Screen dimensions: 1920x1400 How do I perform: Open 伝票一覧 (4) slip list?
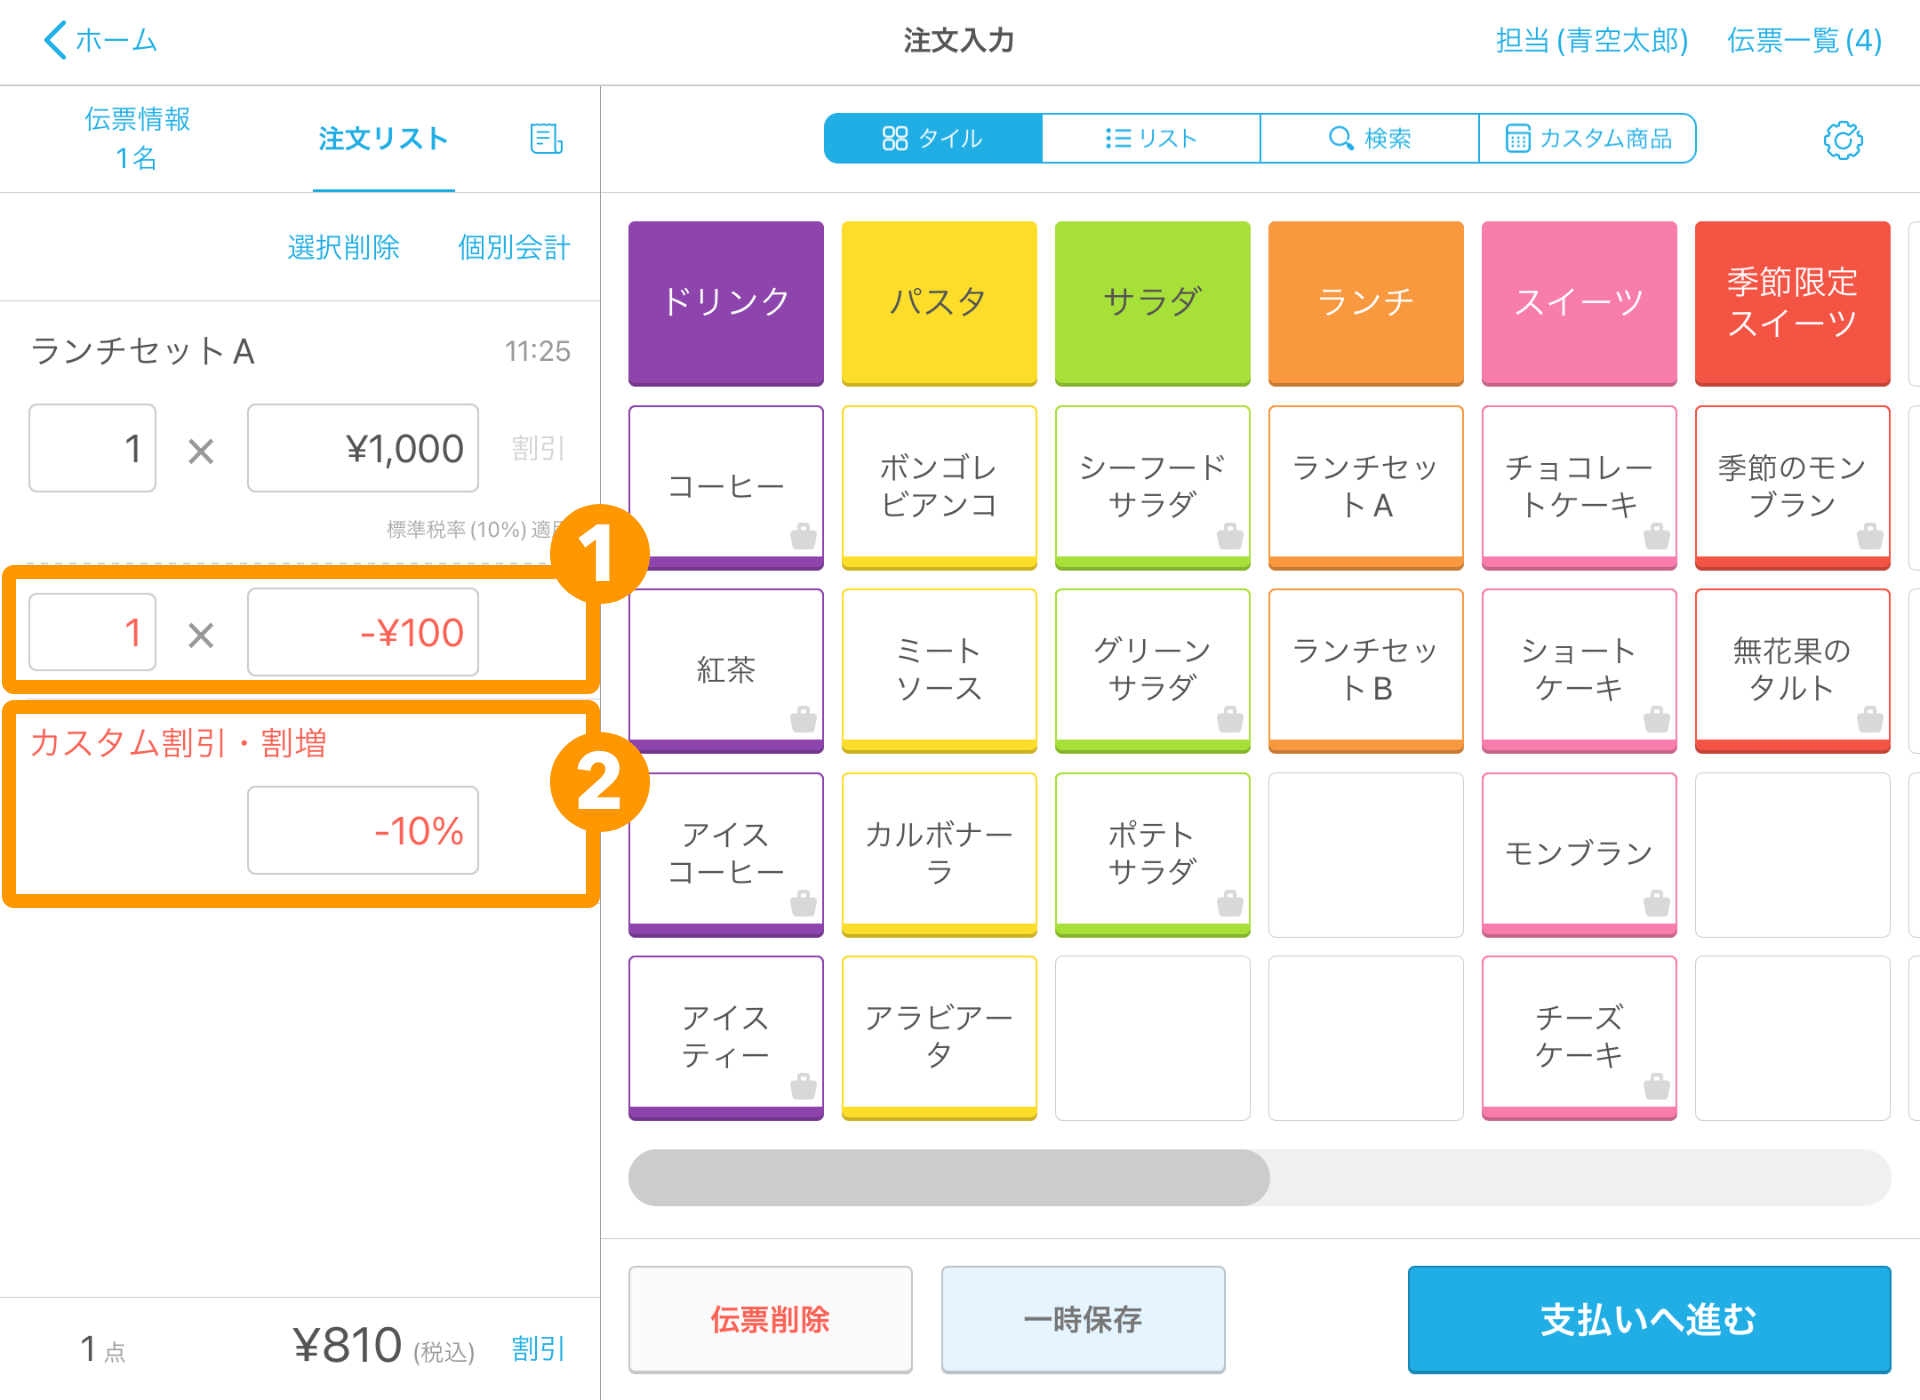click(x=1804, y=40)
